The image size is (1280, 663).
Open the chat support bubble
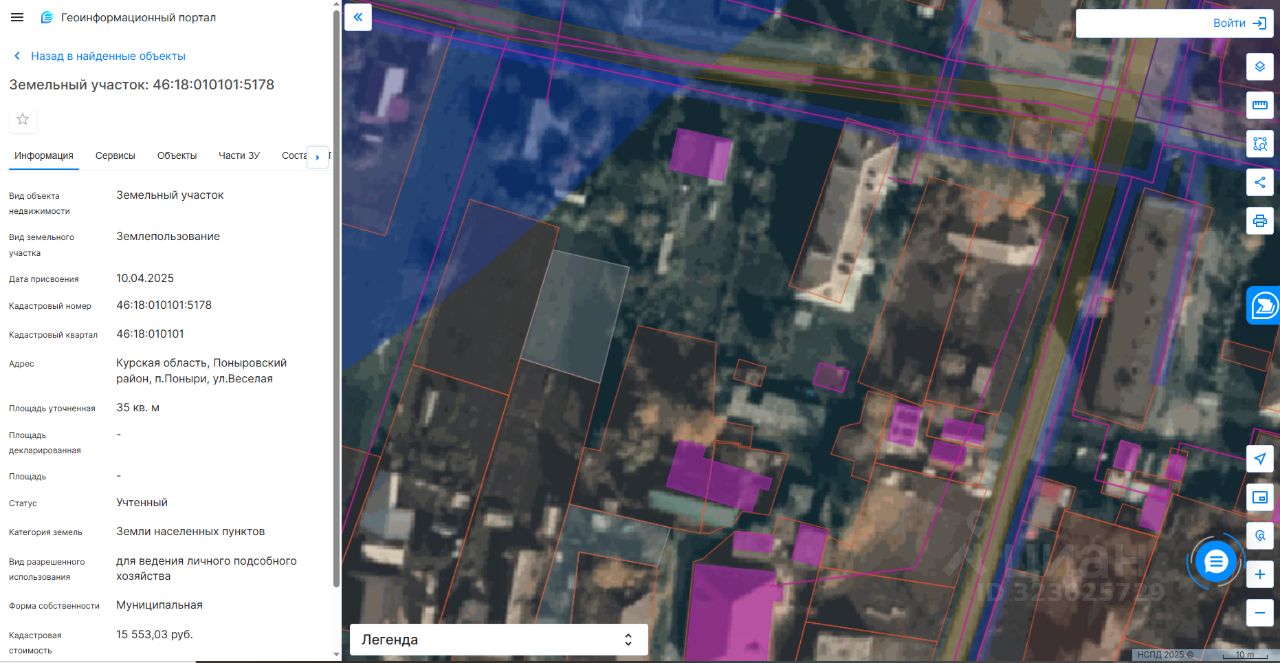(1216, 562)
